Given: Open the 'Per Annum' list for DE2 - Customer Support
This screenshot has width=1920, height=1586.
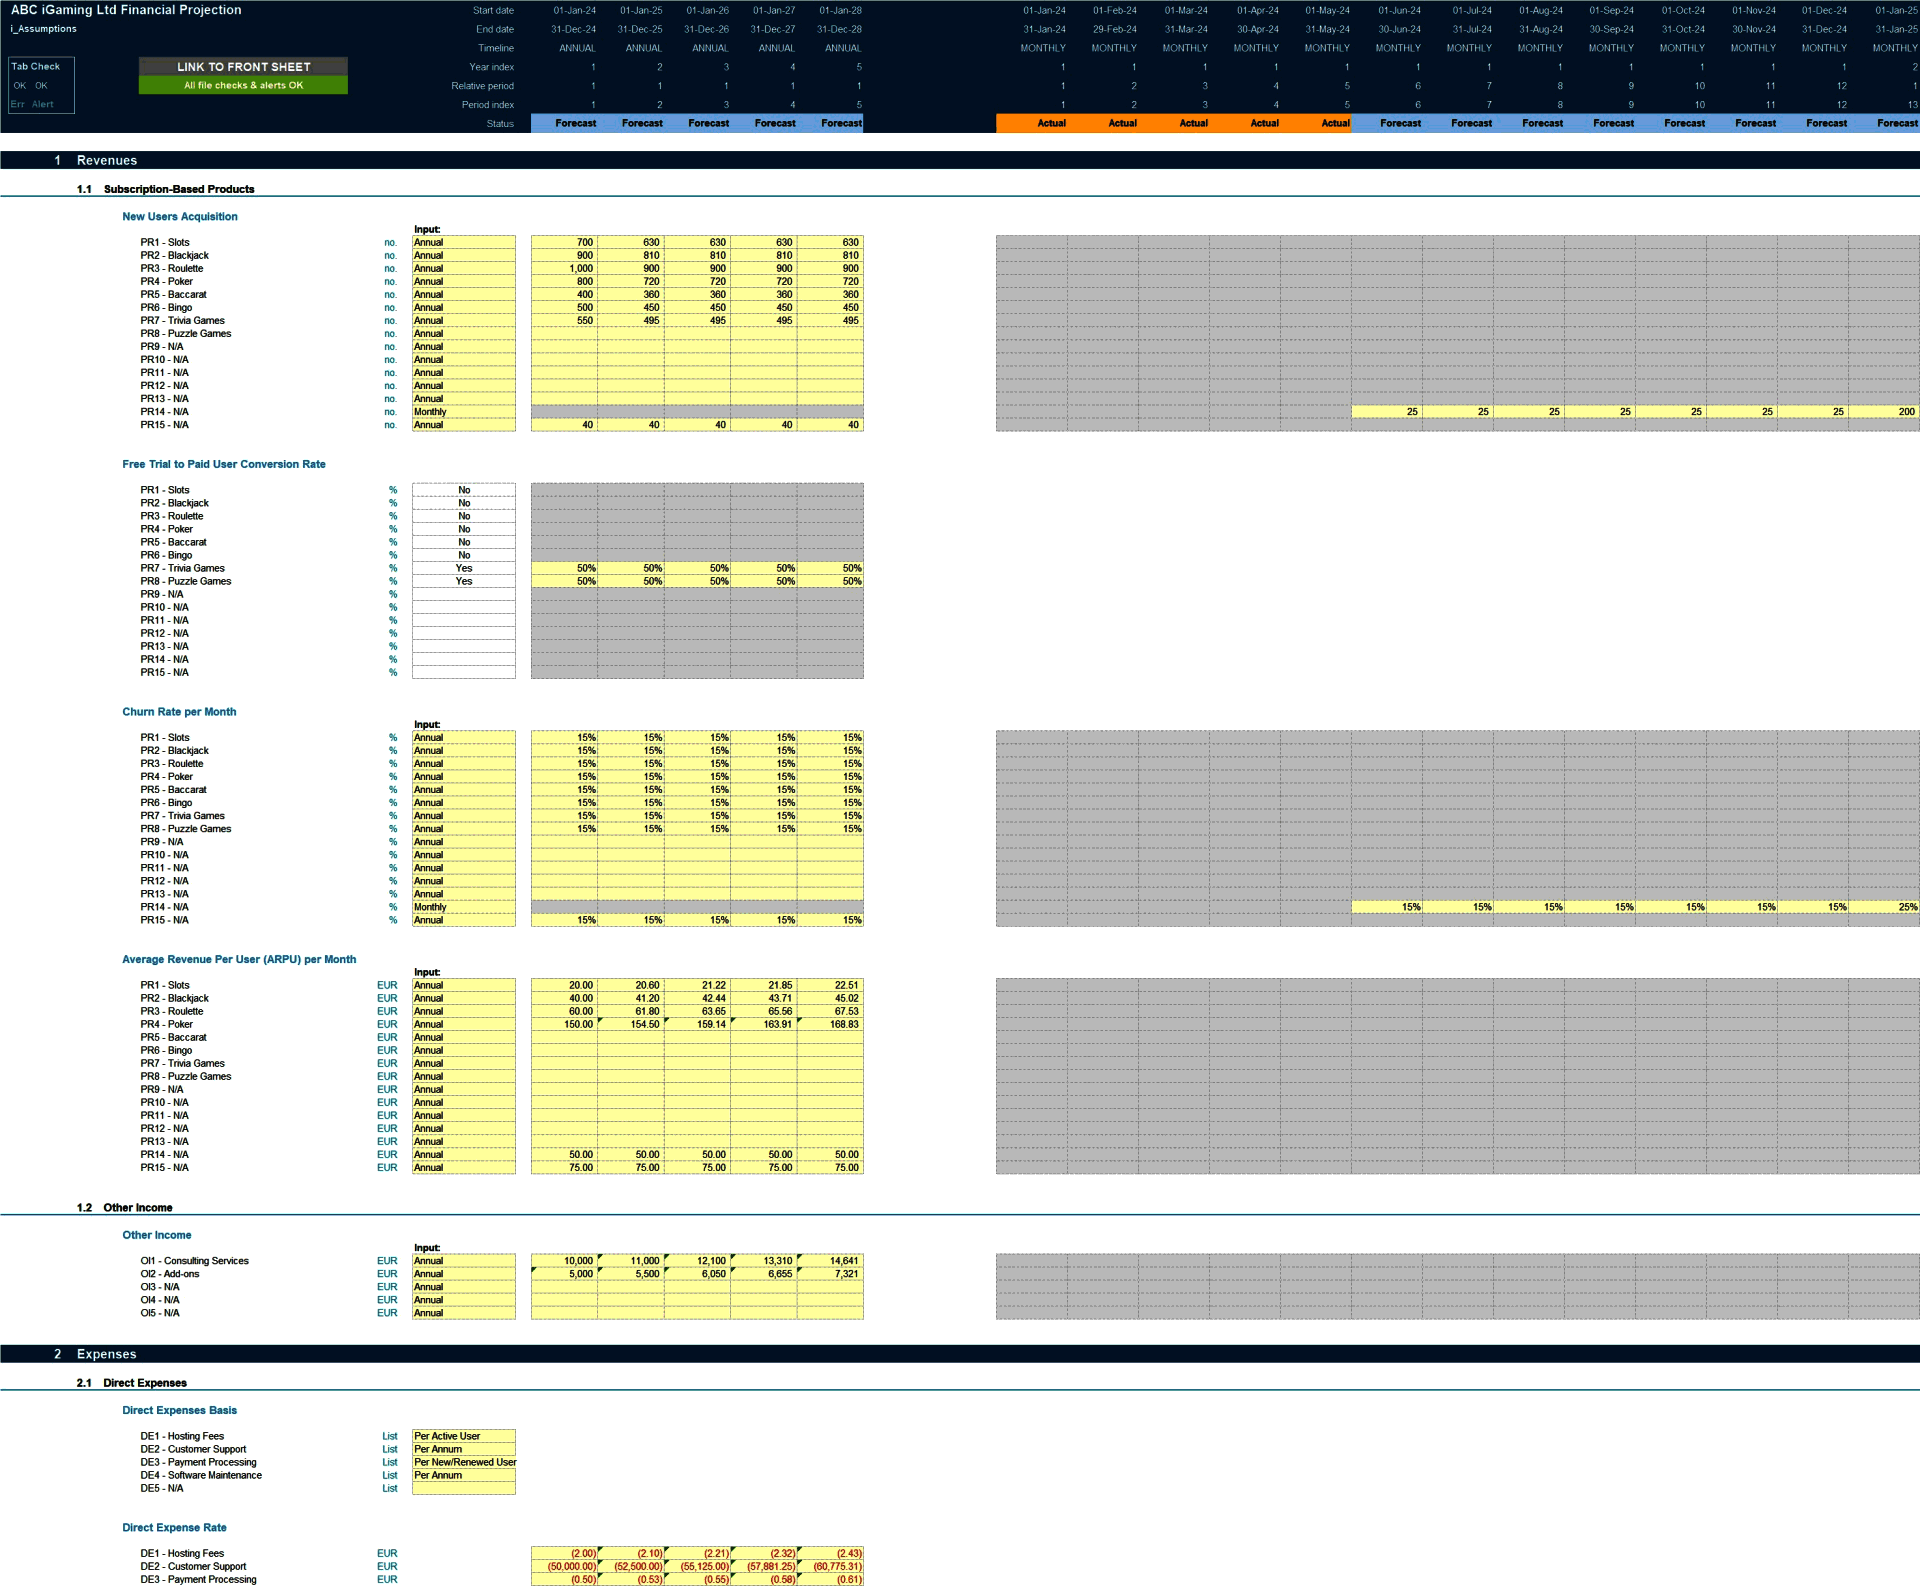Looking at the screenshot, I should coord(464,1449).
